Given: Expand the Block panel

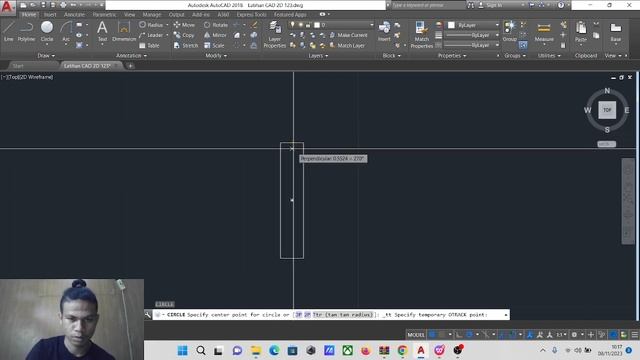Looking at the screenshot, I should coord(391,56).
